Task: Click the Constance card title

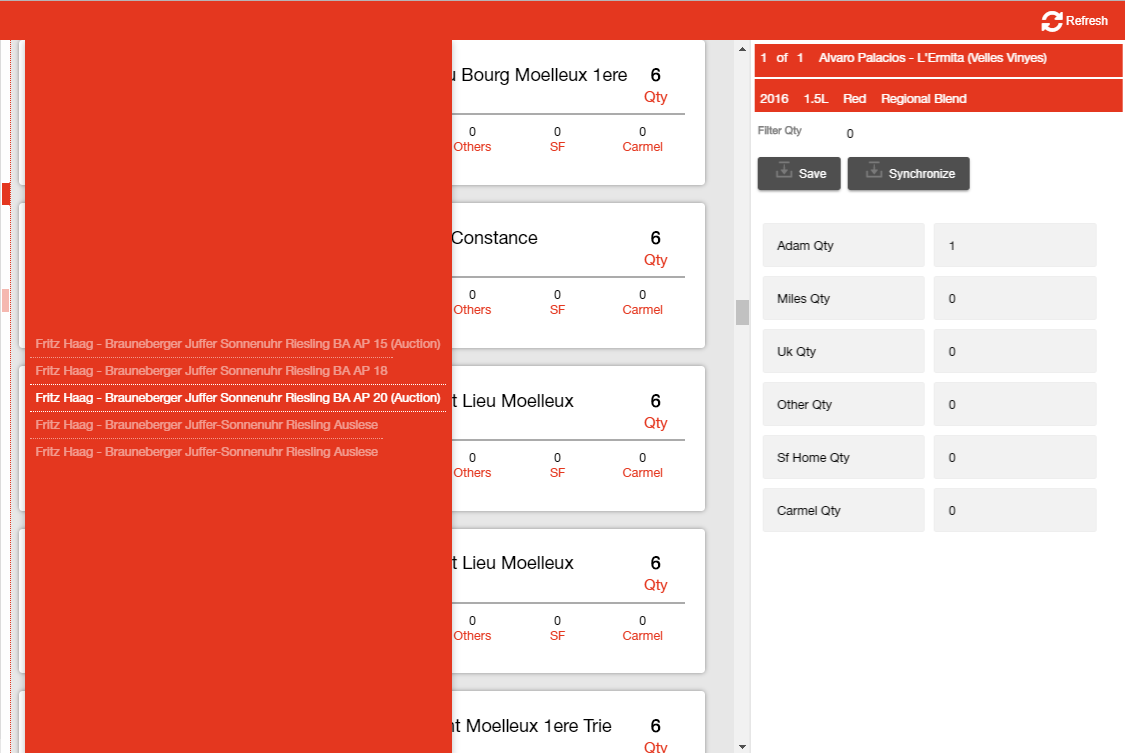Action: tap(494, 238)
